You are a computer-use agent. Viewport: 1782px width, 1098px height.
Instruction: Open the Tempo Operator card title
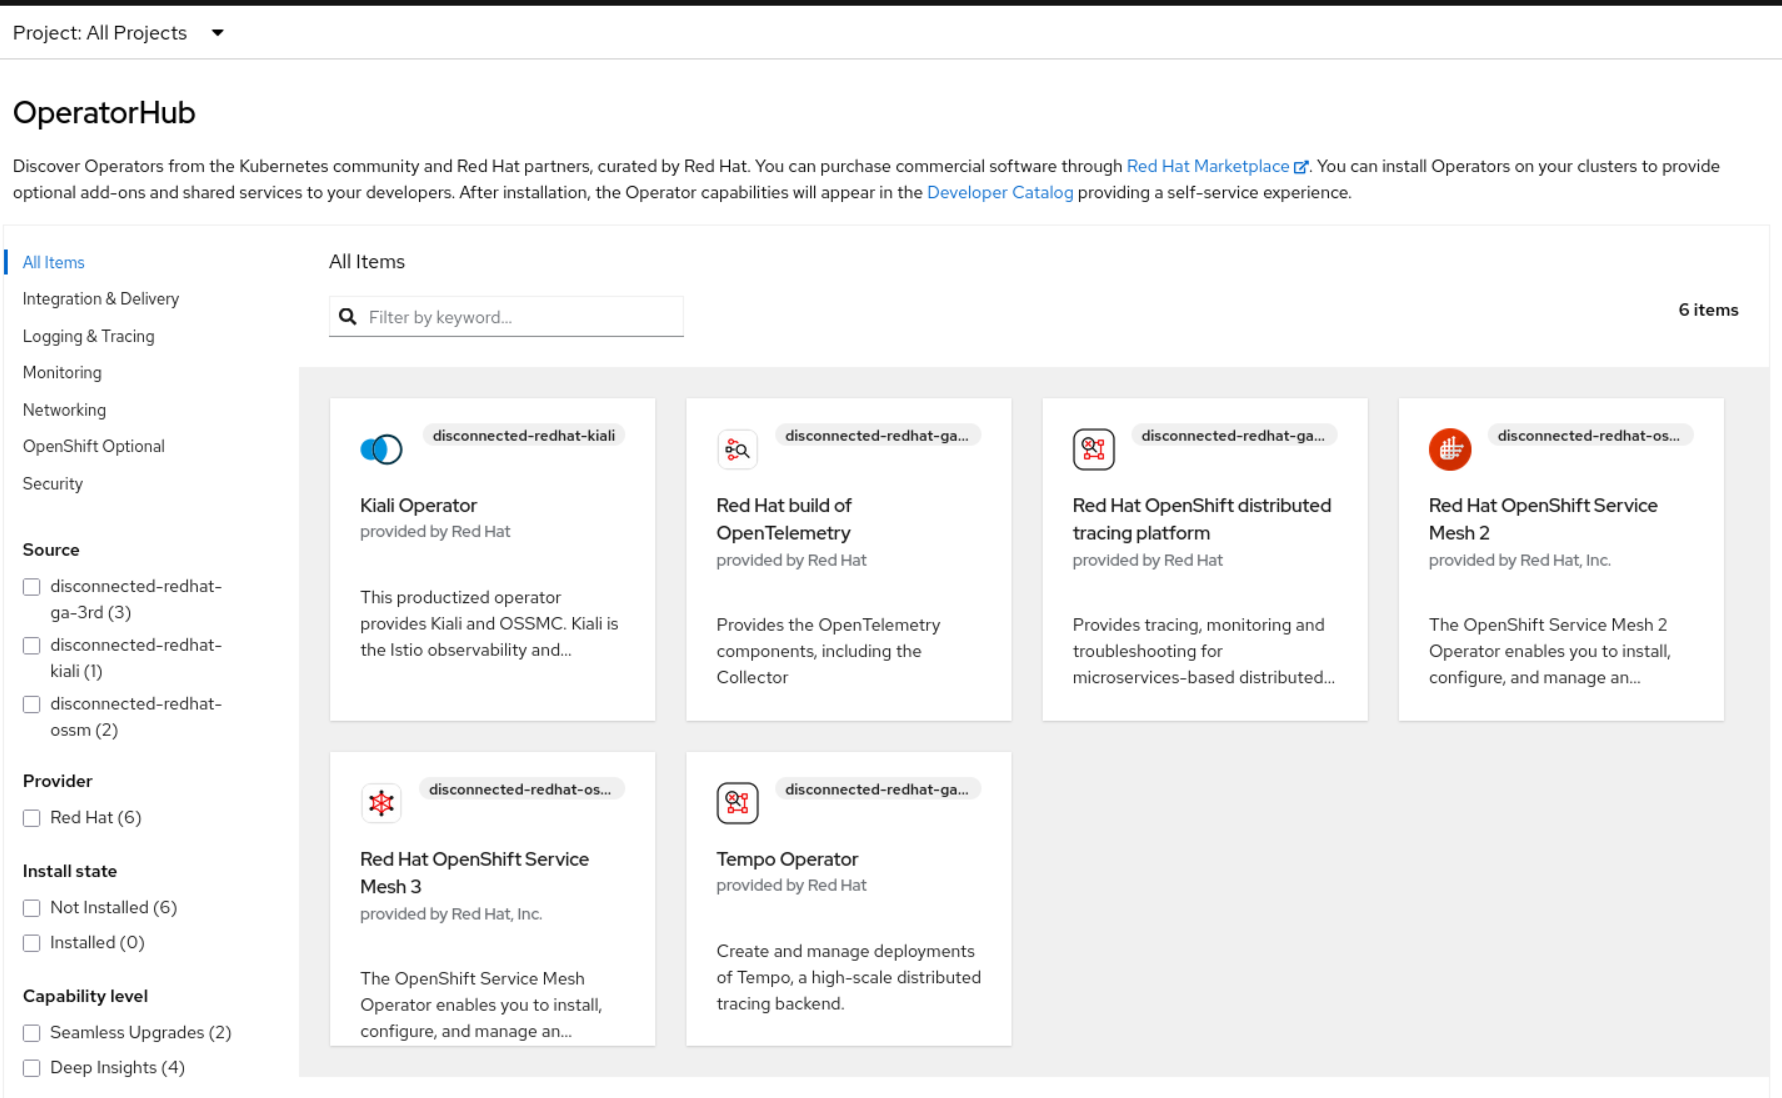point(786,859)
